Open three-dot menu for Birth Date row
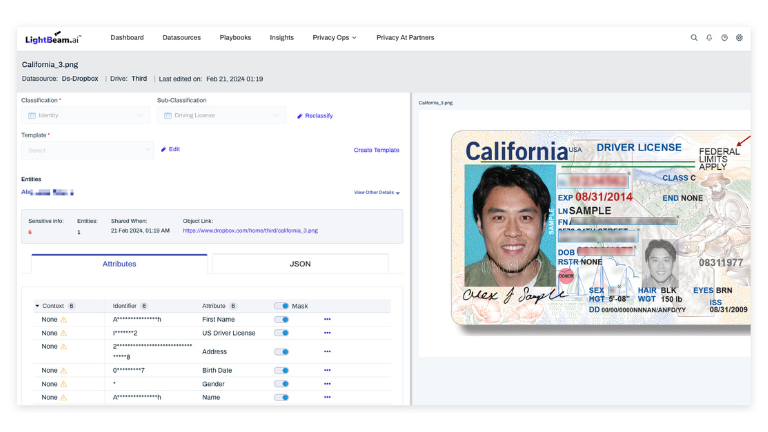The image size is (768, 432). 327,371
